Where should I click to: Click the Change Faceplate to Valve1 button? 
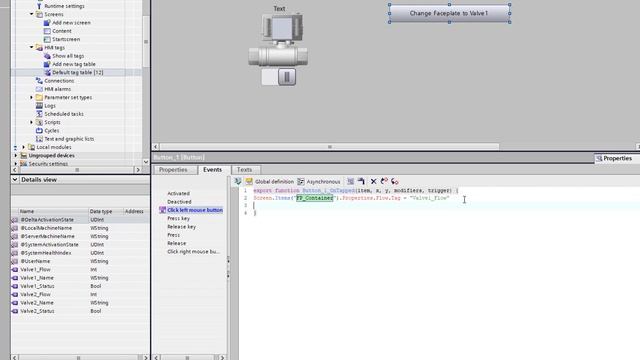coord(449,13)
